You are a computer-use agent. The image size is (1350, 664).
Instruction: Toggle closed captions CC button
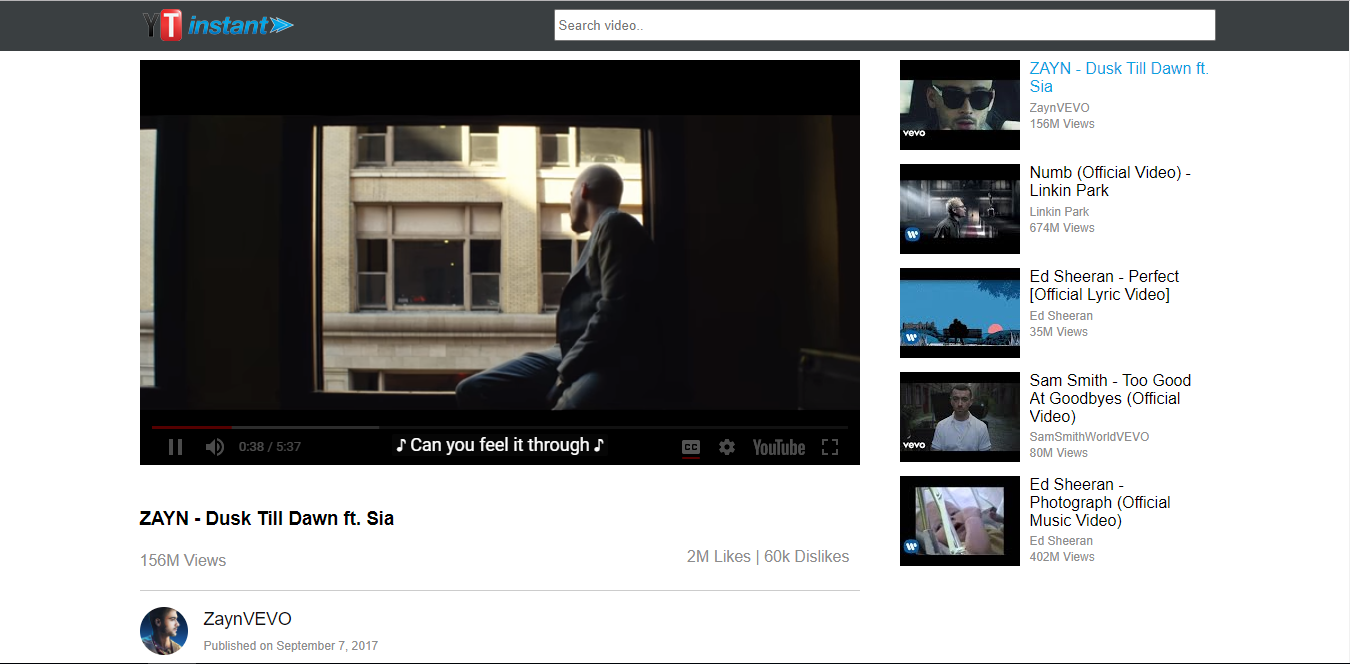[691, 447]
